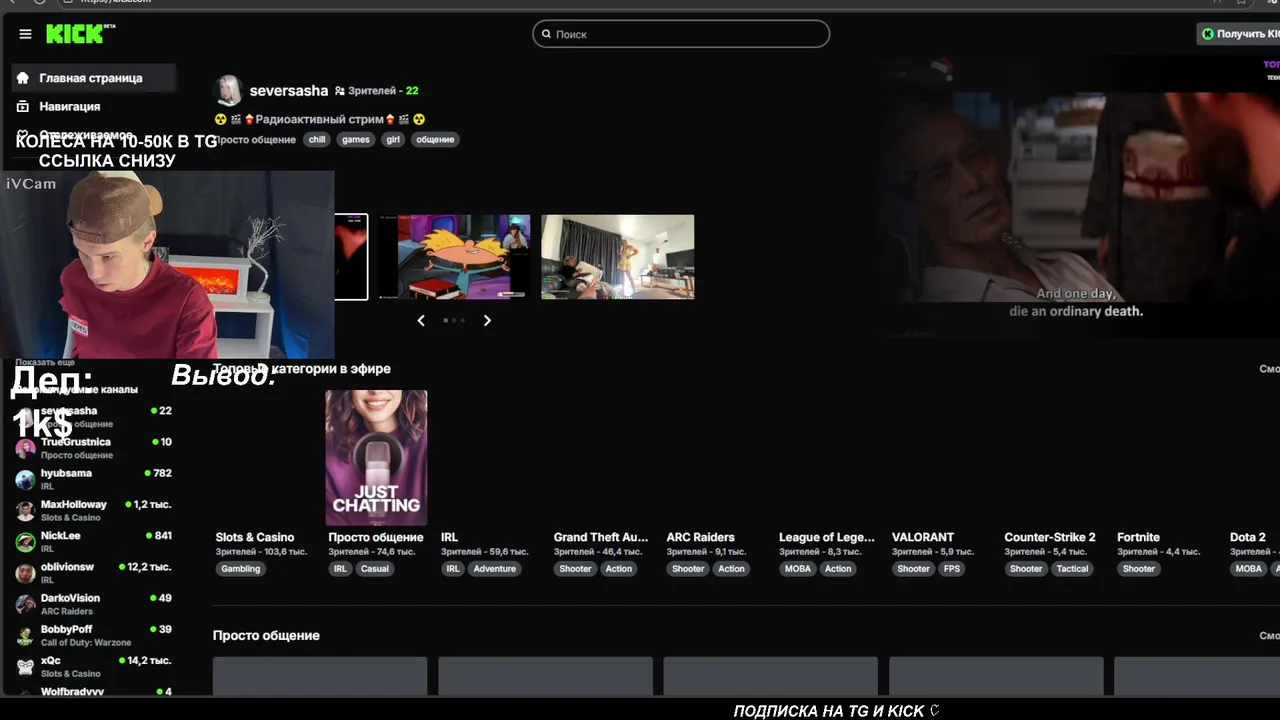
Task: Click the Casual tag
Action: tap(375, 569)
